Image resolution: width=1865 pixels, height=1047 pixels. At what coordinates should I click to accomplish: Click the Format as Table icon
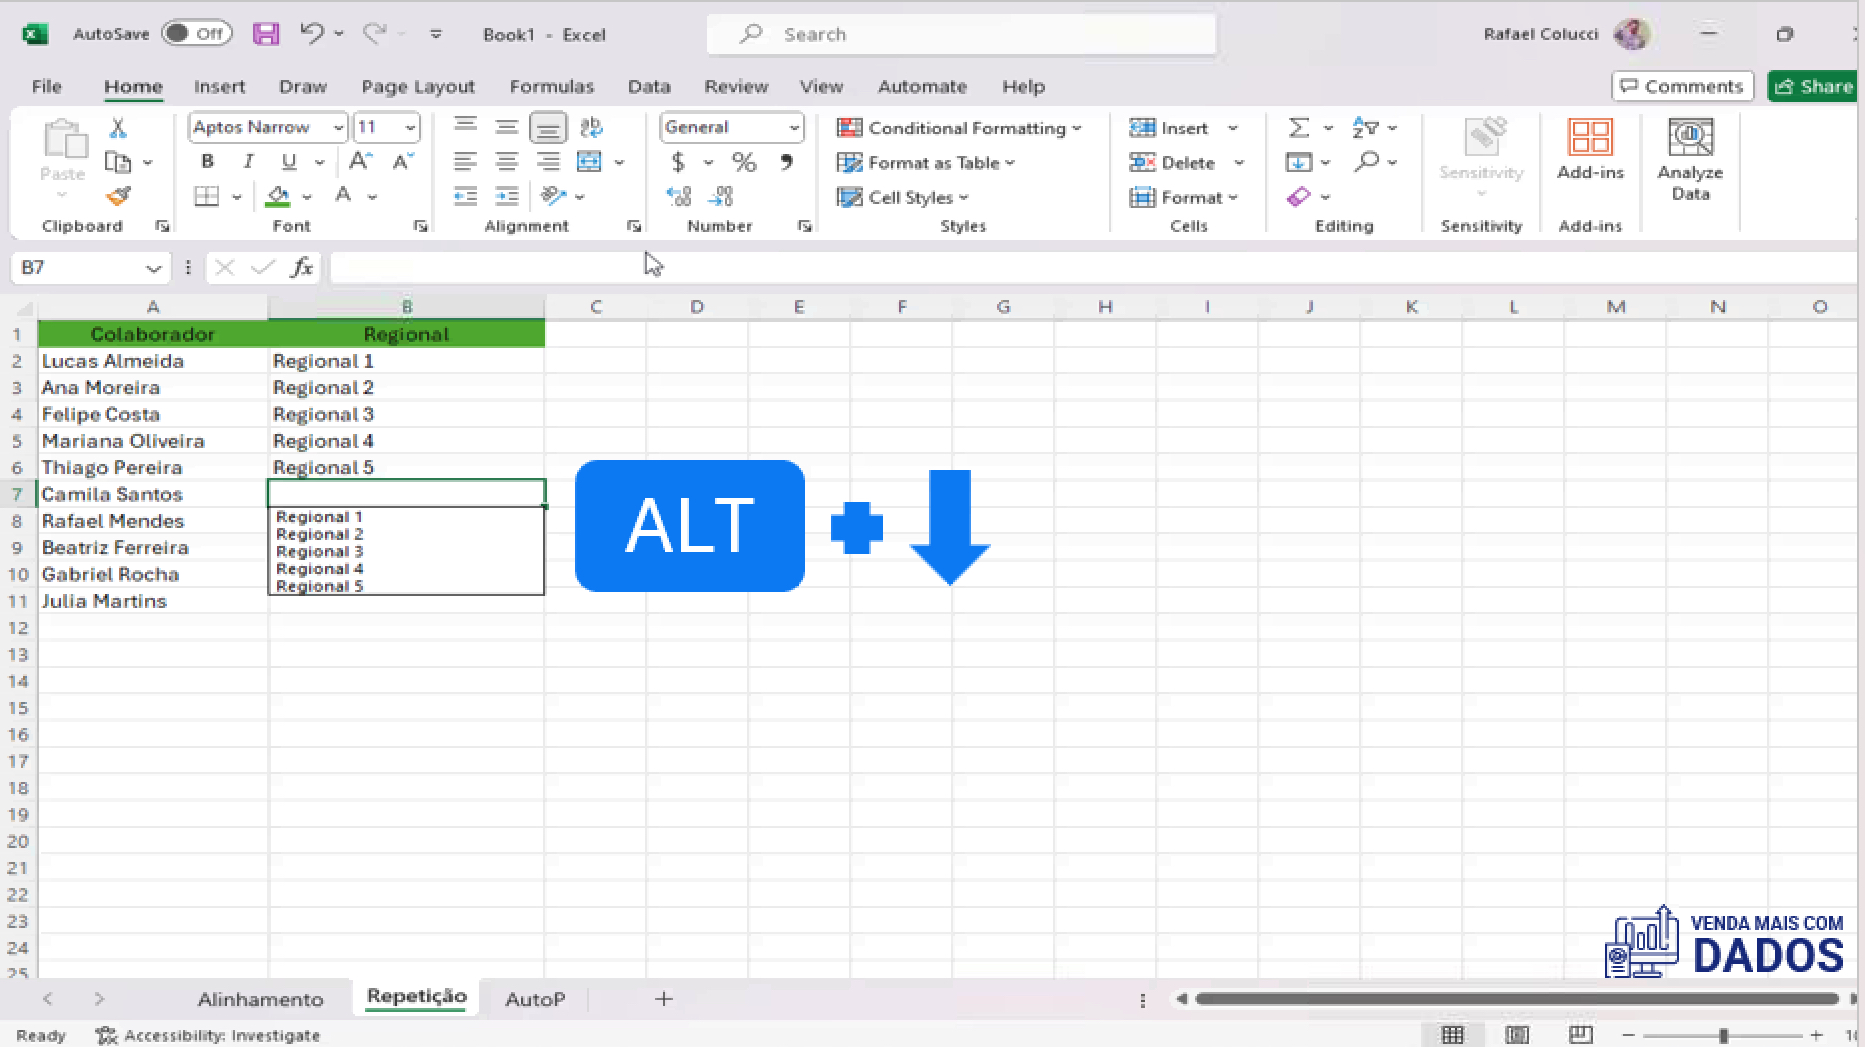click(x=850, y=162)
